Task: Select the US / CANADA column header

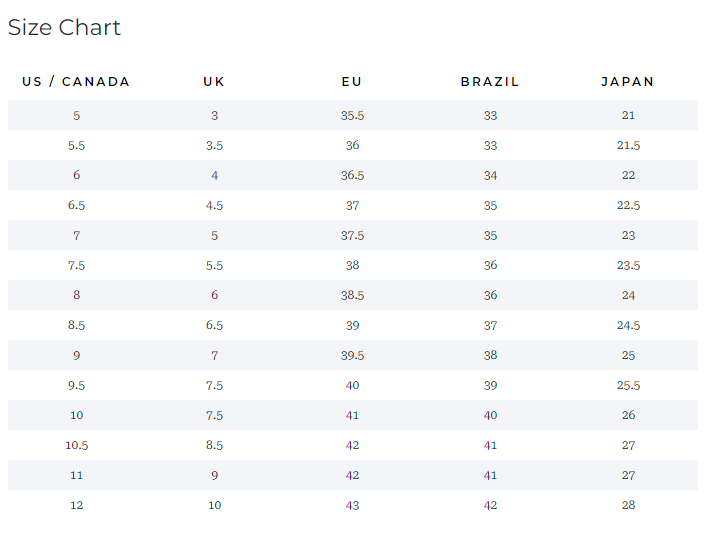Action: [76, 82]
